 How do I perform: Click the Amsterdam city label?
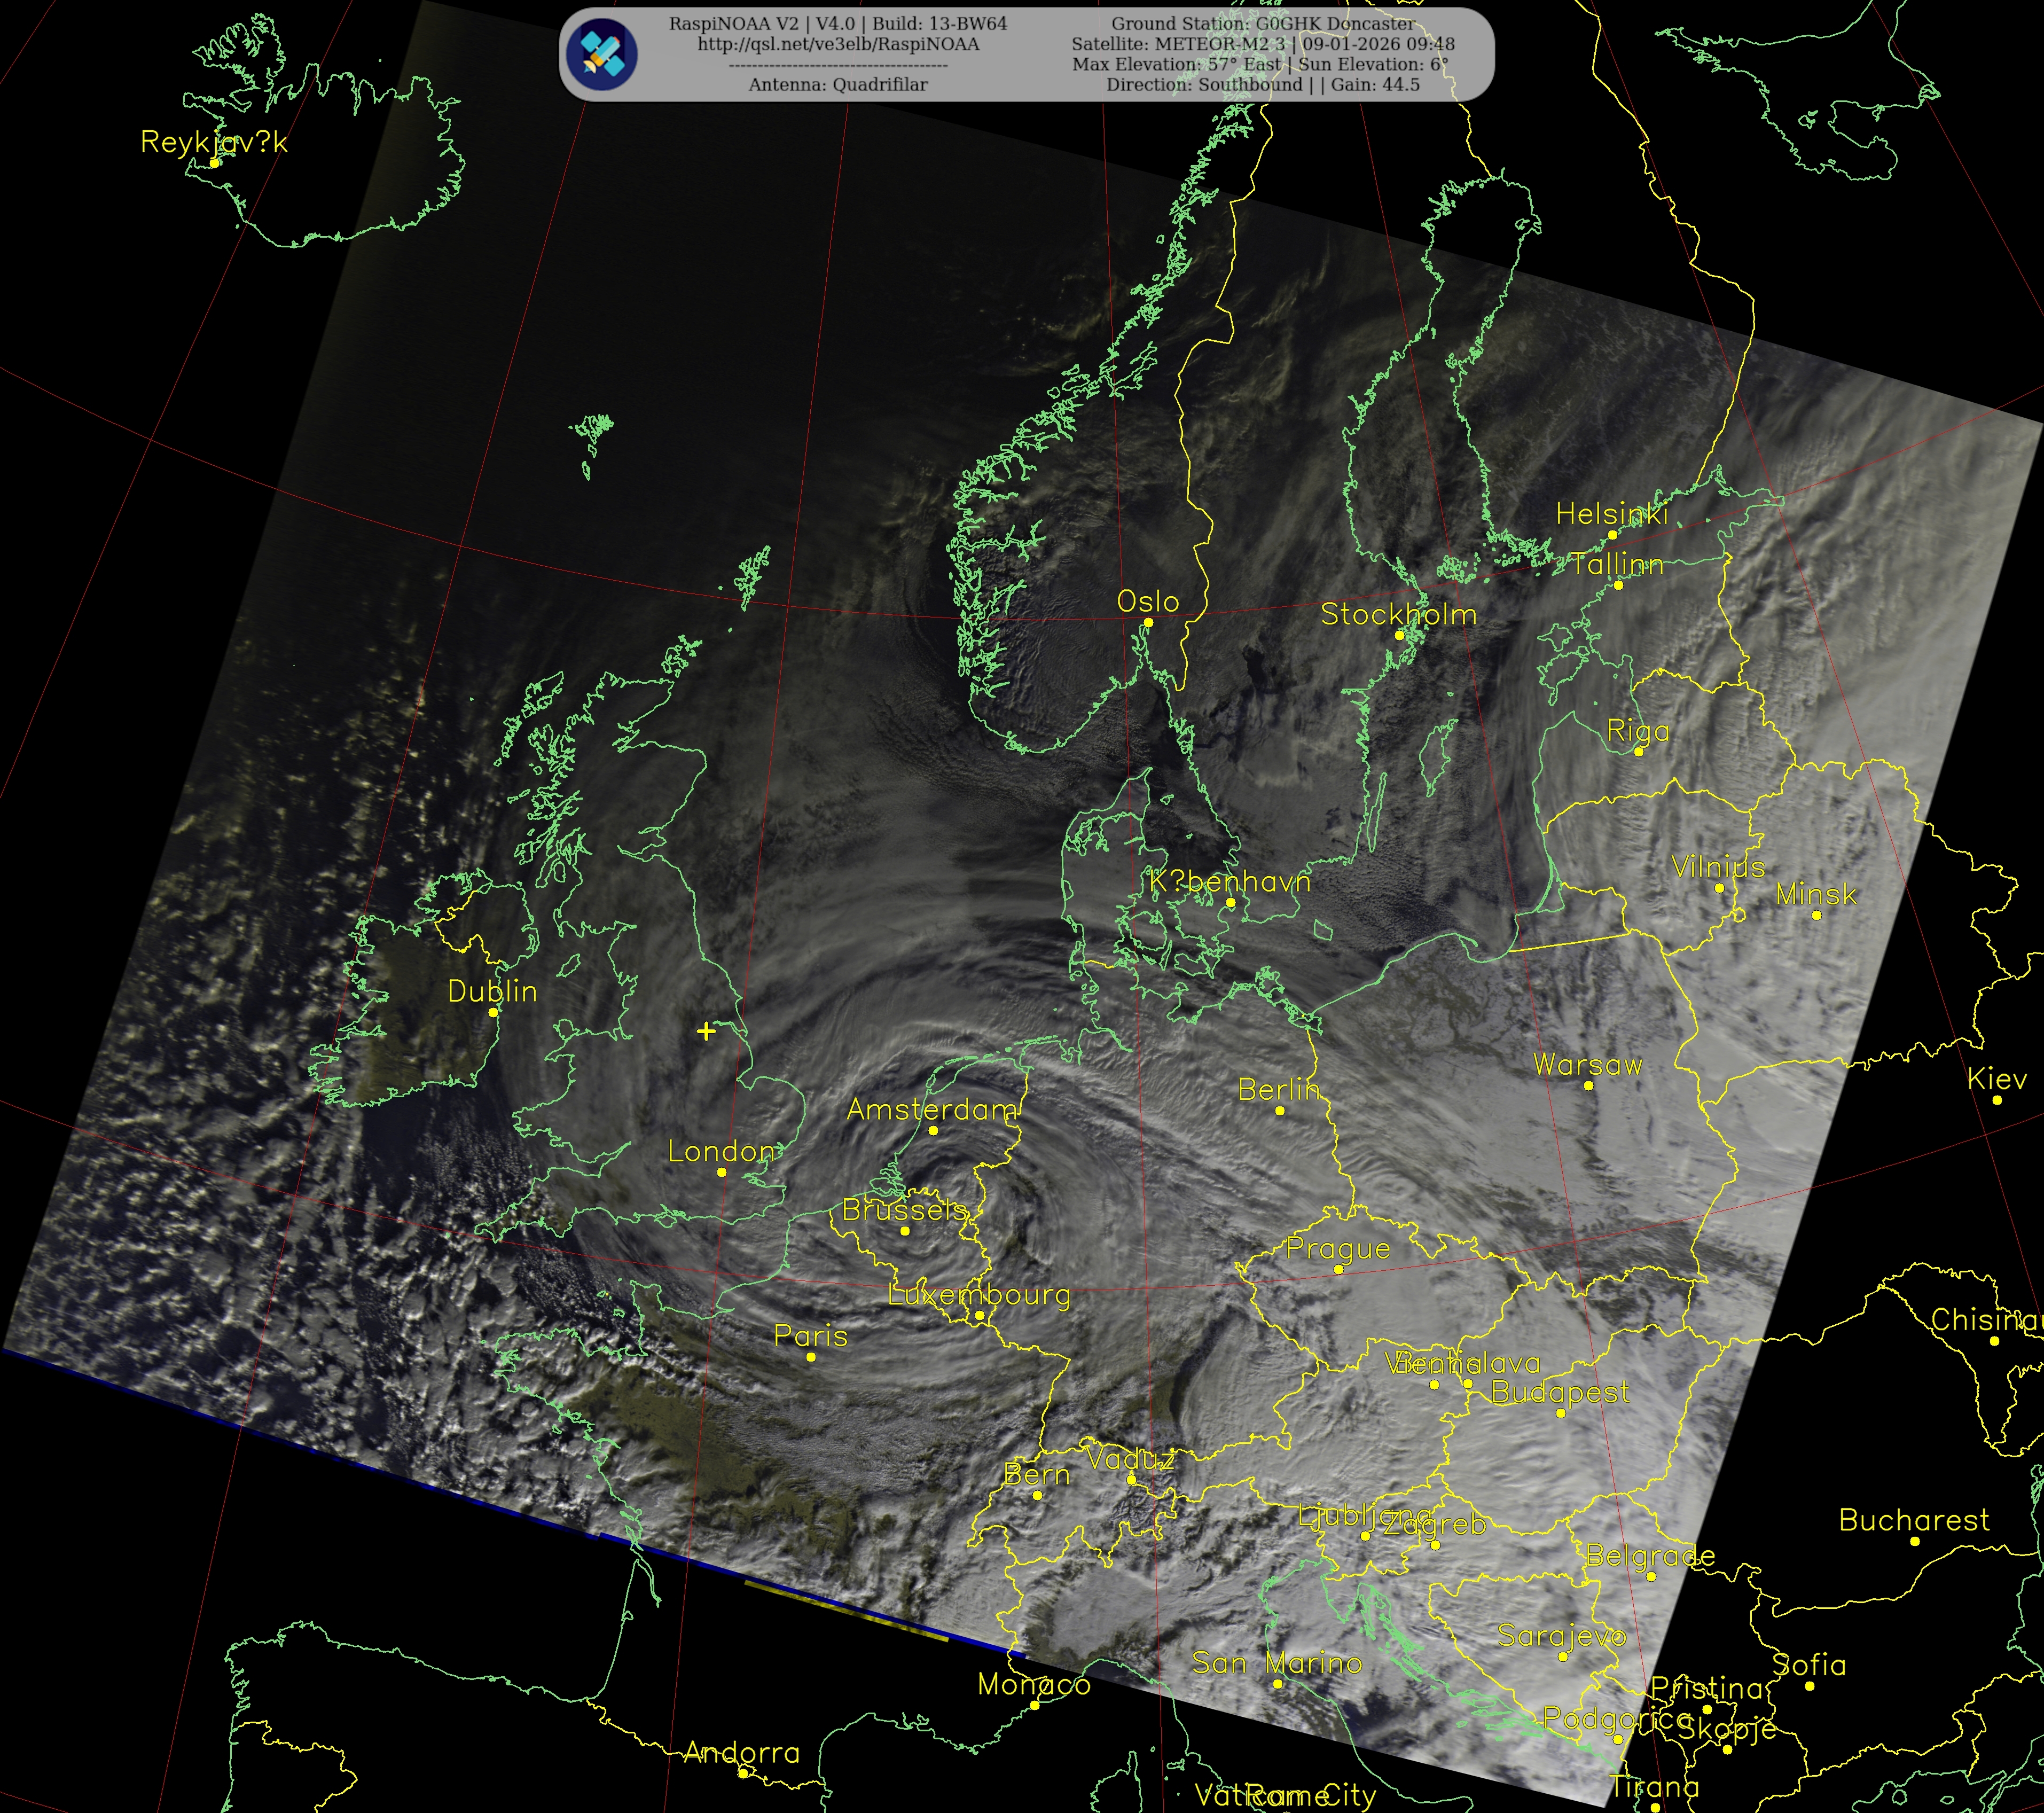932,1109
